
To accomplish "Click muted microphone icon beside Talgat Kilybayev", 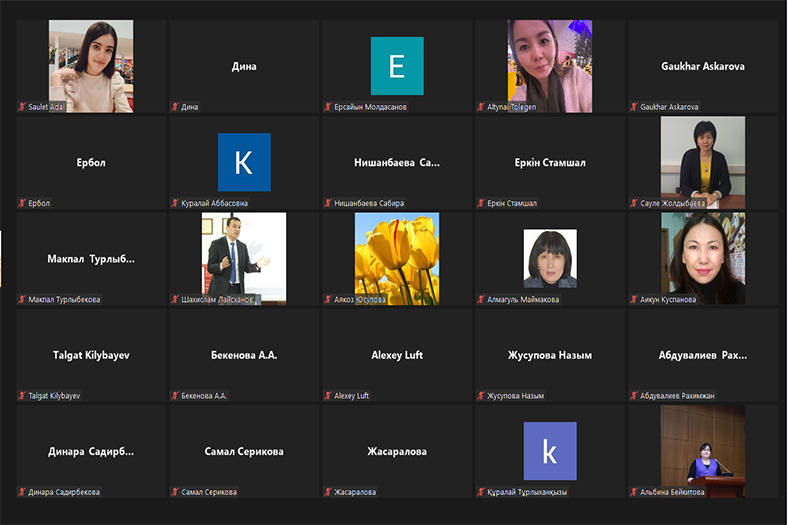I will (x=22, y=396).
